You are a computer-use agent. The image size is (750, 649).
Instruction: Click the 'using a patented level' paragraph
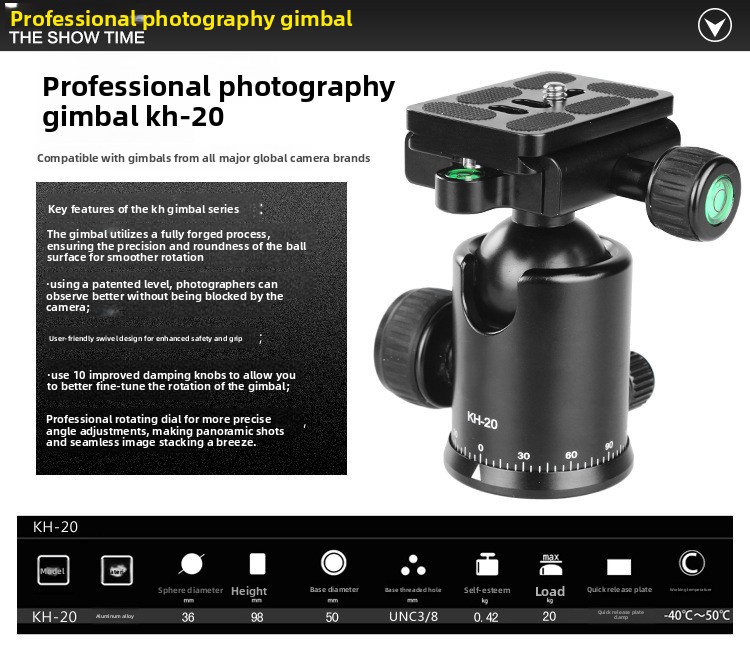click(165, 296)
